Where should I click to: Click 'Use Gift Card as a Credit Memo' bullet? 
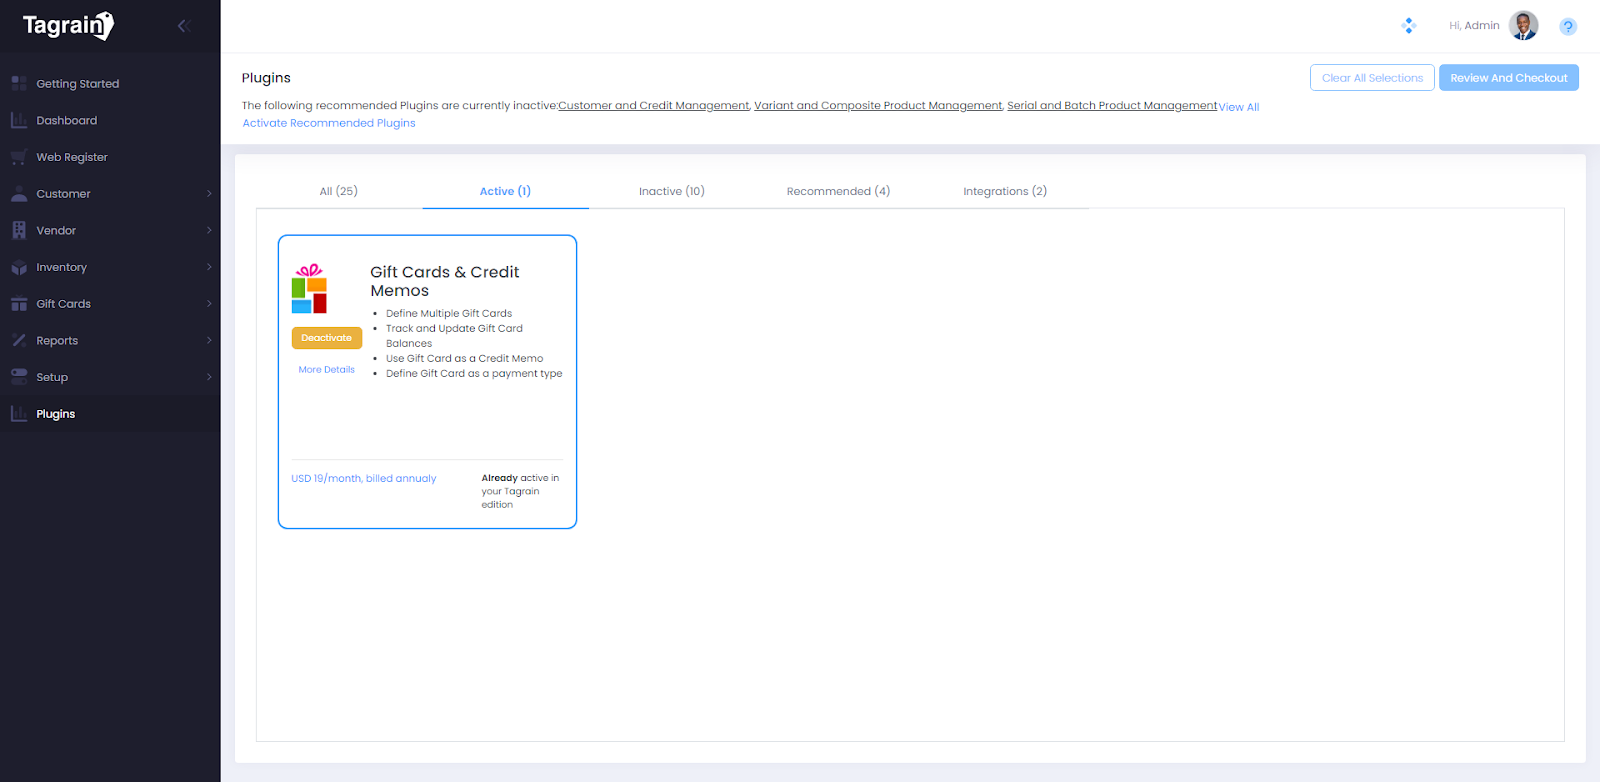(x=465, y=359)
